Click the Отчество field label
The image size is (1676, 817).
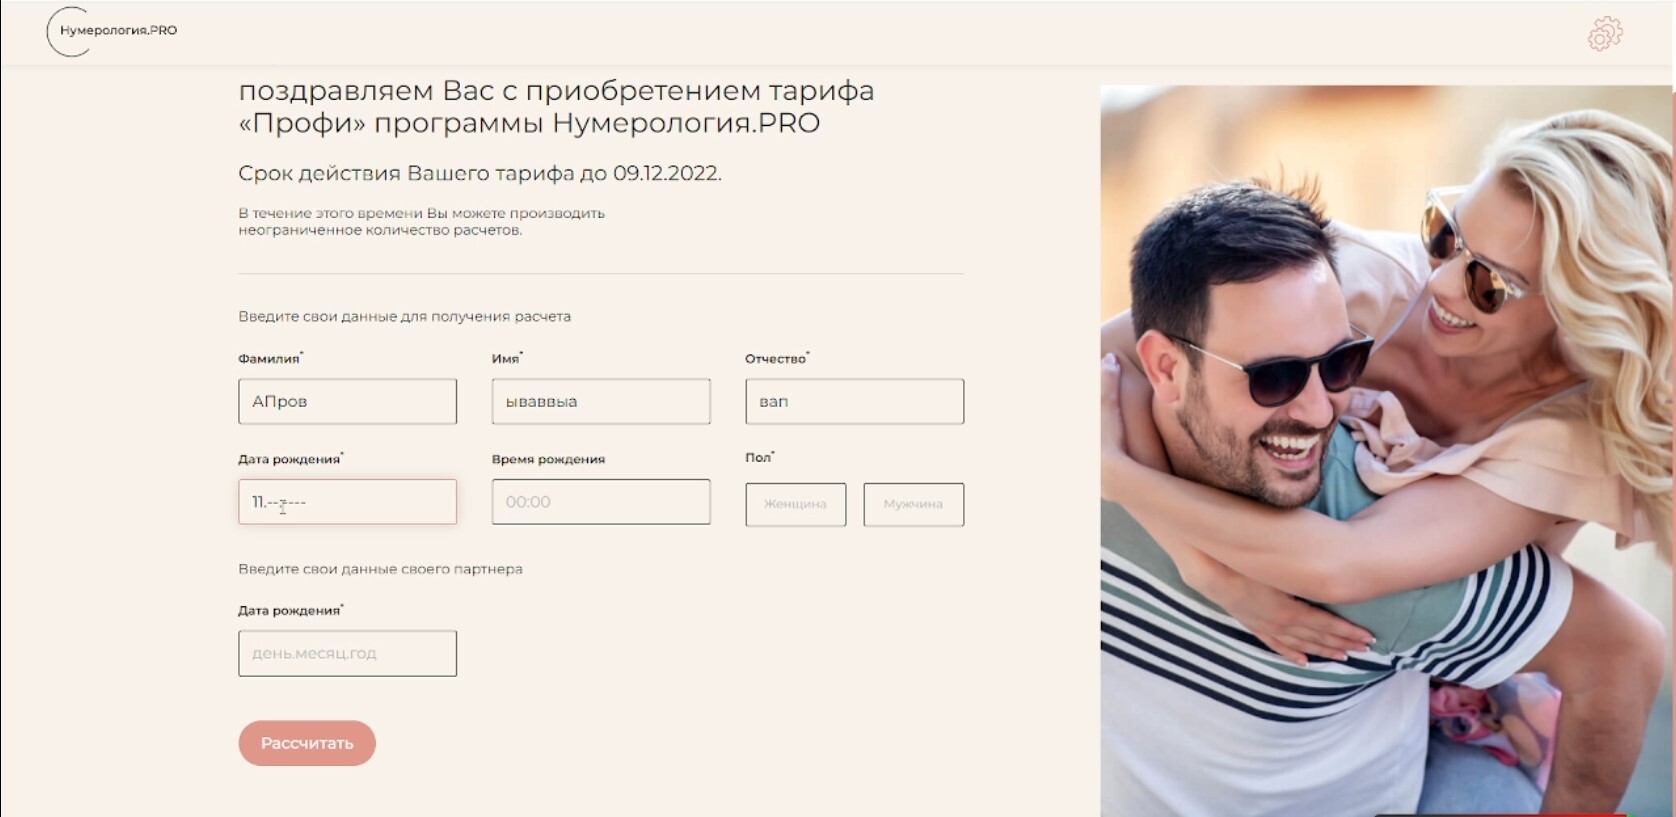tap(777, 358)
